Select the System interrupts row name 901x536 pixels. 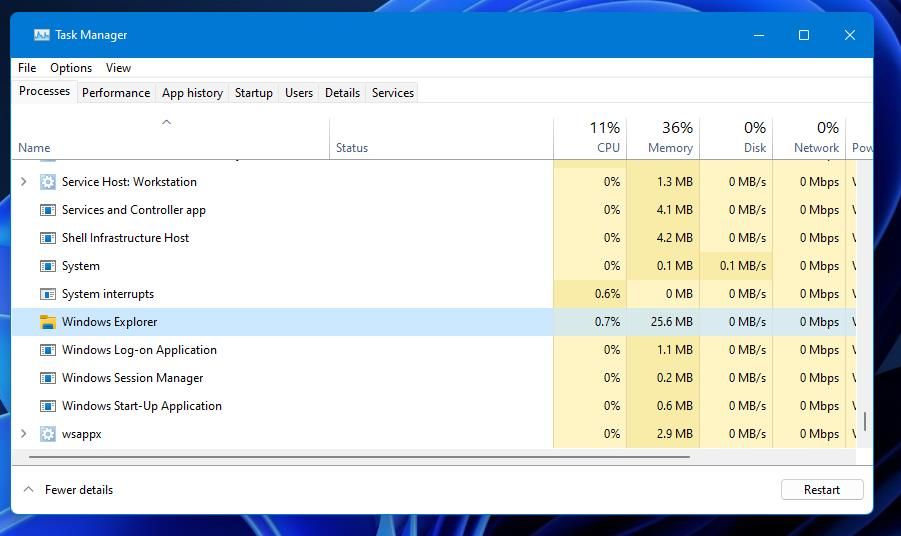click(x=107, y=294)
